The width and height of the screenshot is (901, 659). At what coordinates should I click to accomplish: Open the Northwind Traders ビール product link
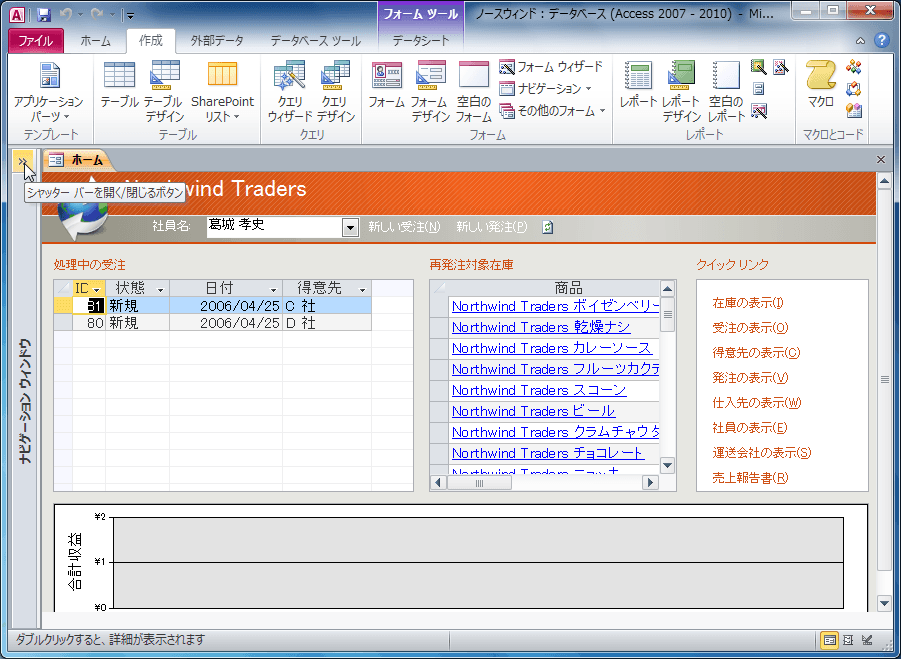click(533, 411)
